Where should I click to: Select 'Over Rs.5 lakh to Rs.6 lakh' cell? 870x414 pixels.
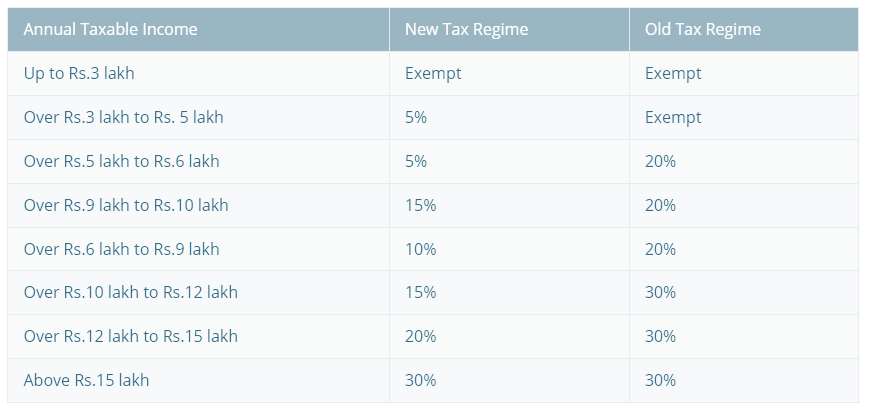tap(122, 162)
